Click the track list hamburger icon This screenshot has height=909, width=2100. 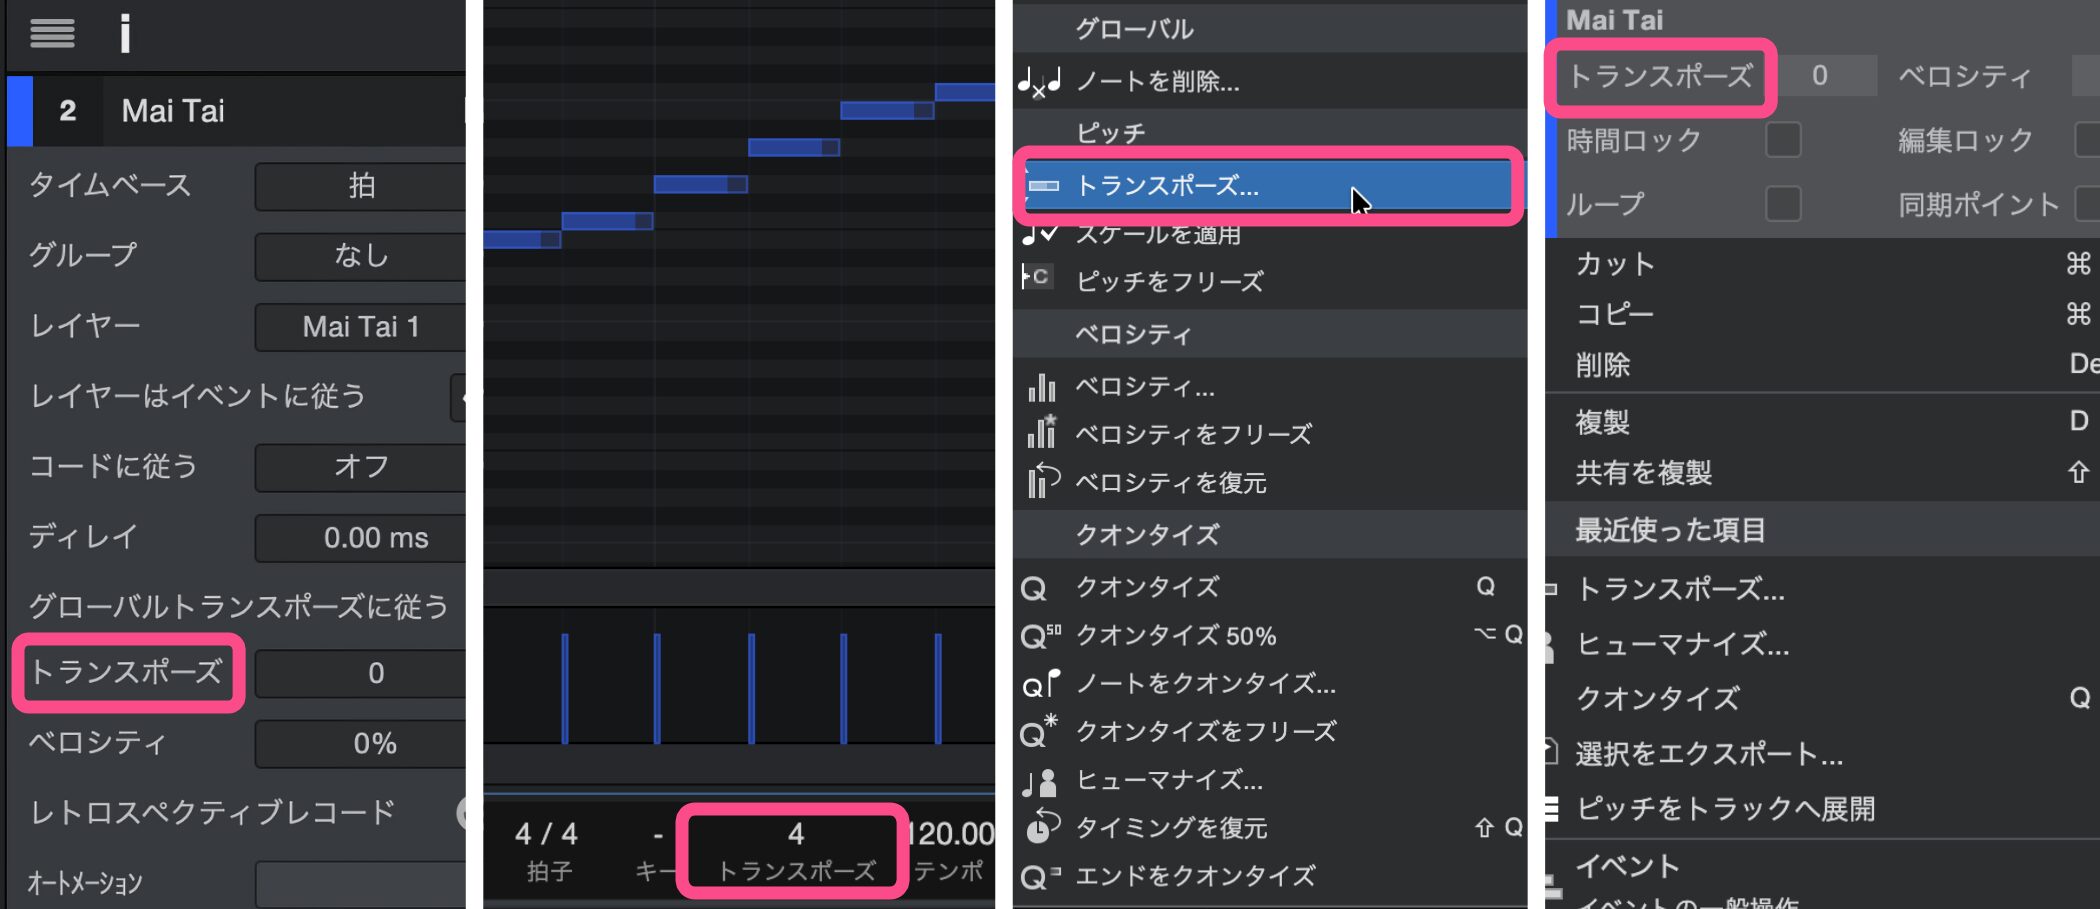pyautogui.click(x=52, y=33)
